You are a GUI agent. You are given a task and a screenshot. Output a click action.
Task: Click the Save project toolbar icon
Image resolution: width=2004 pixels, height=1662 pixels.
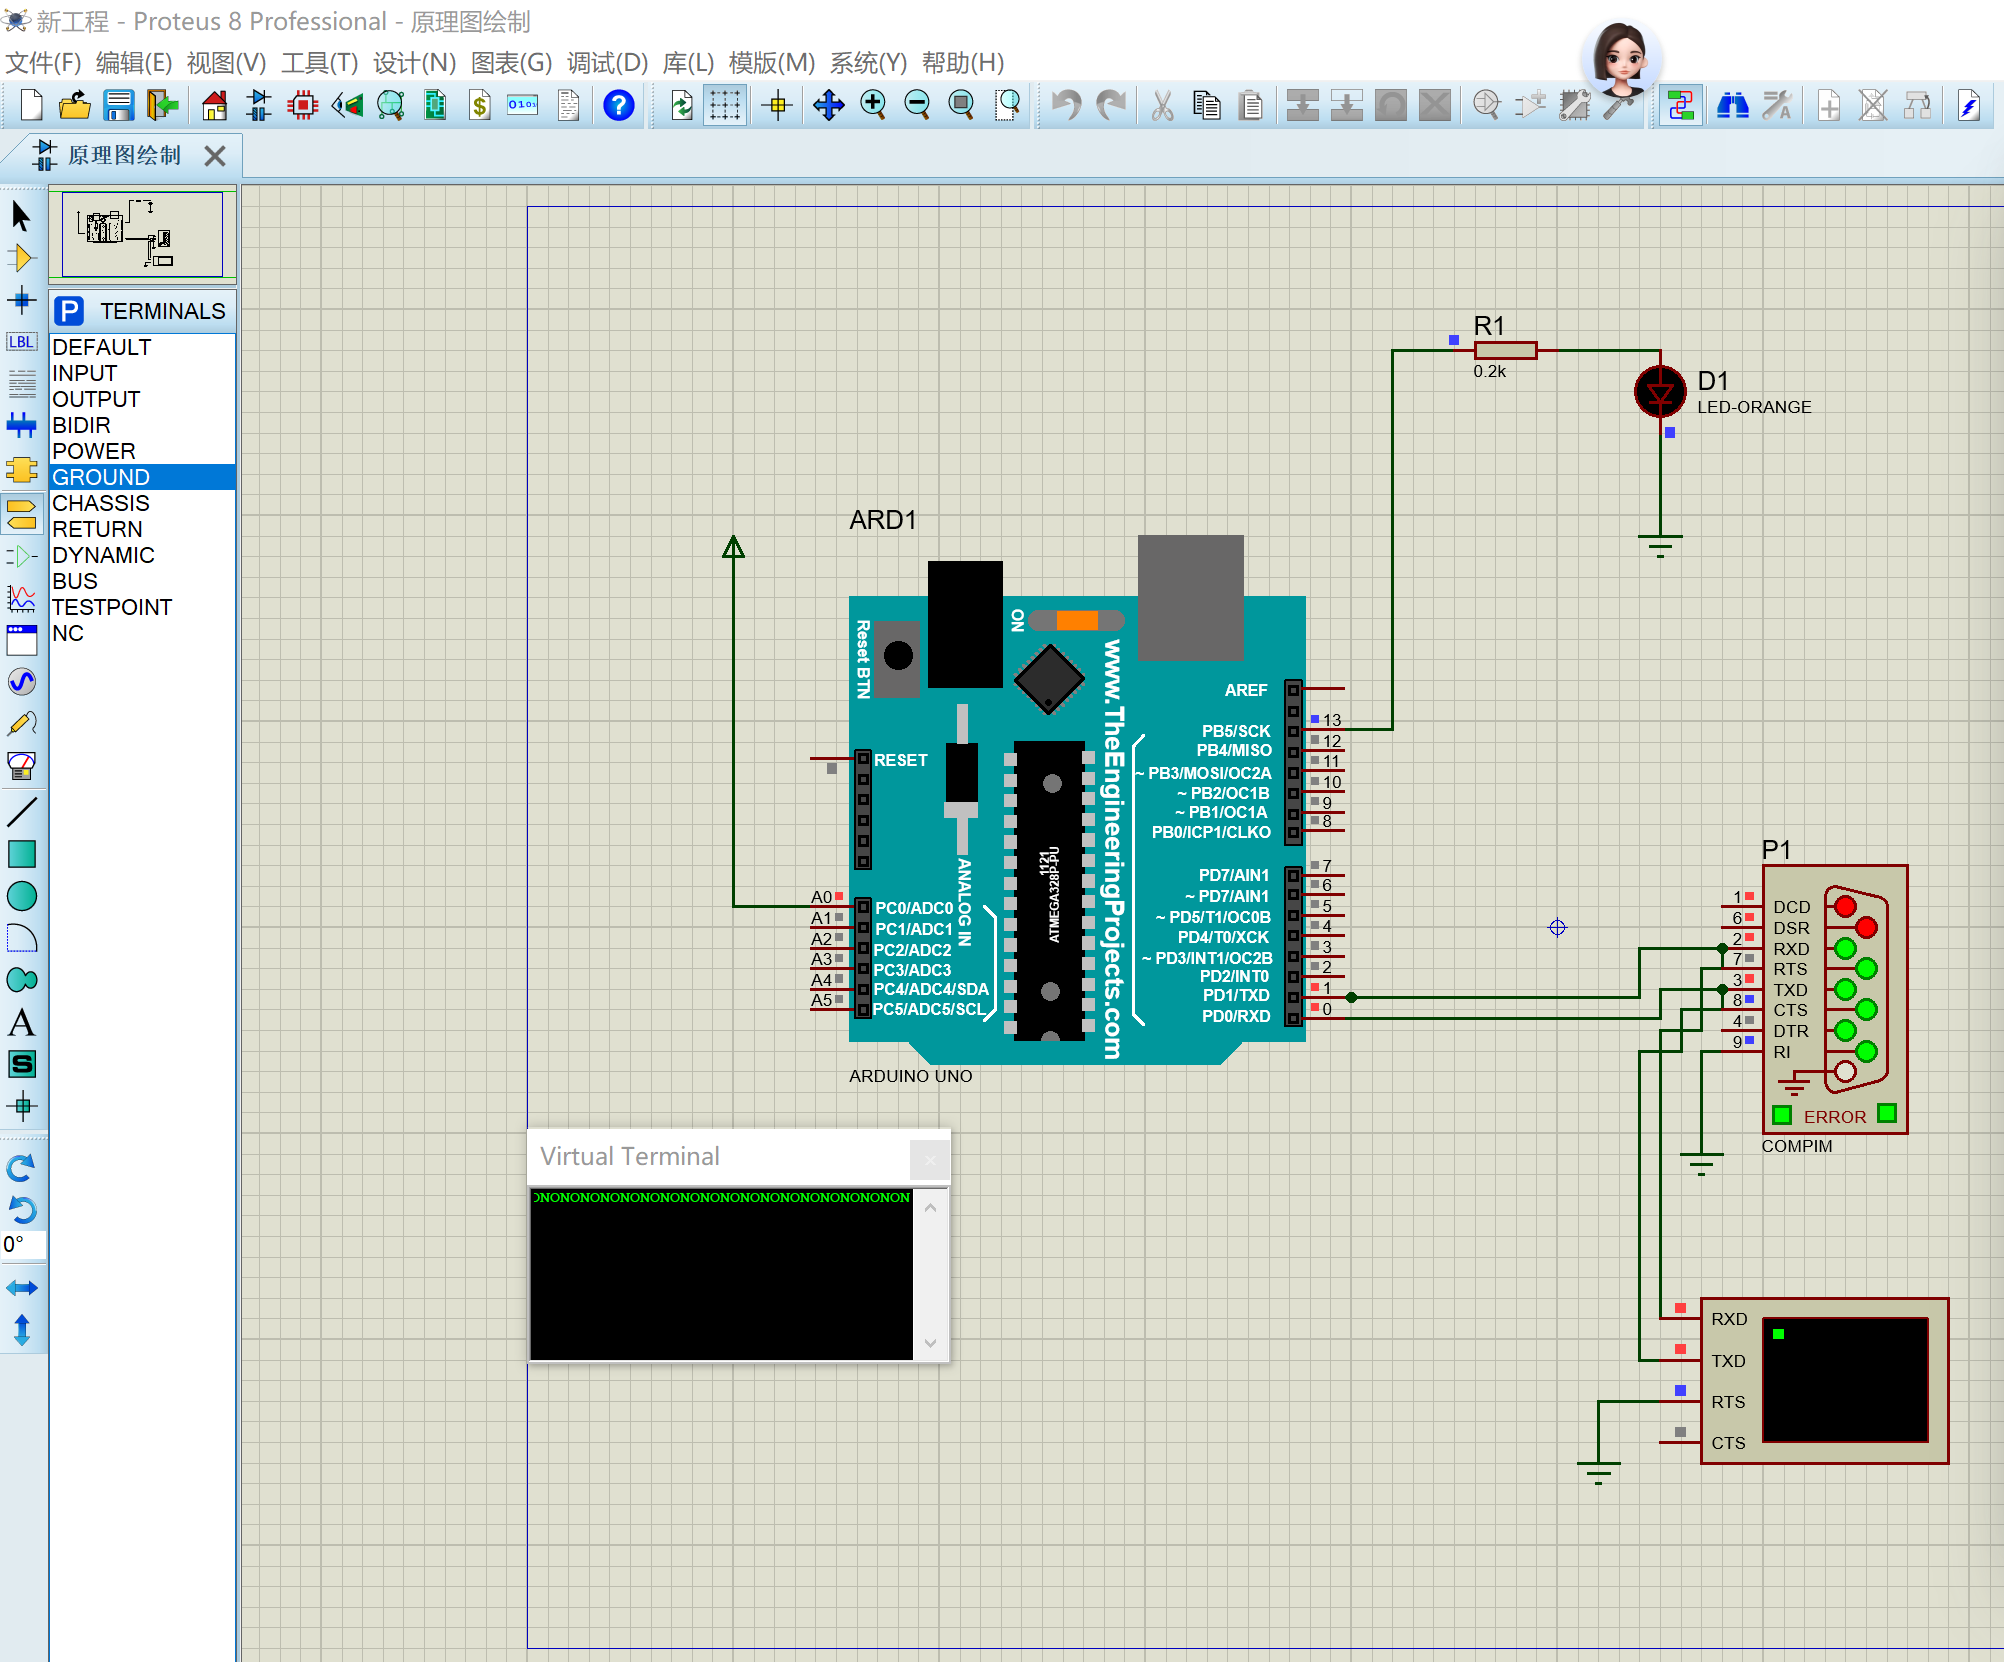(119, 105)
